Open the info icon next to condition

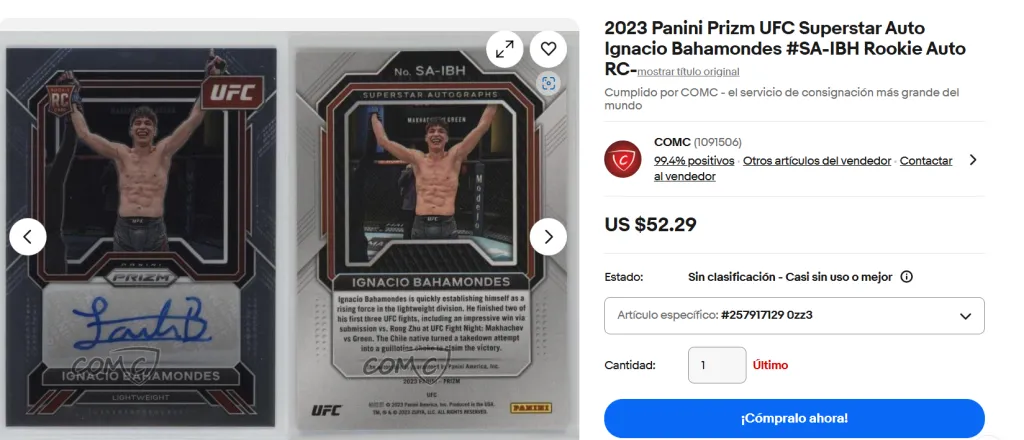click(x=906, y=277)
